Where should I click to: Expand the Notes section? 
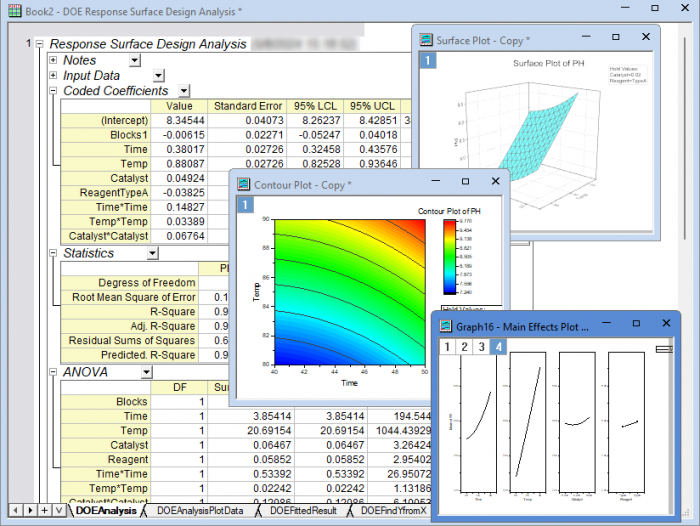tap(53, 60)
